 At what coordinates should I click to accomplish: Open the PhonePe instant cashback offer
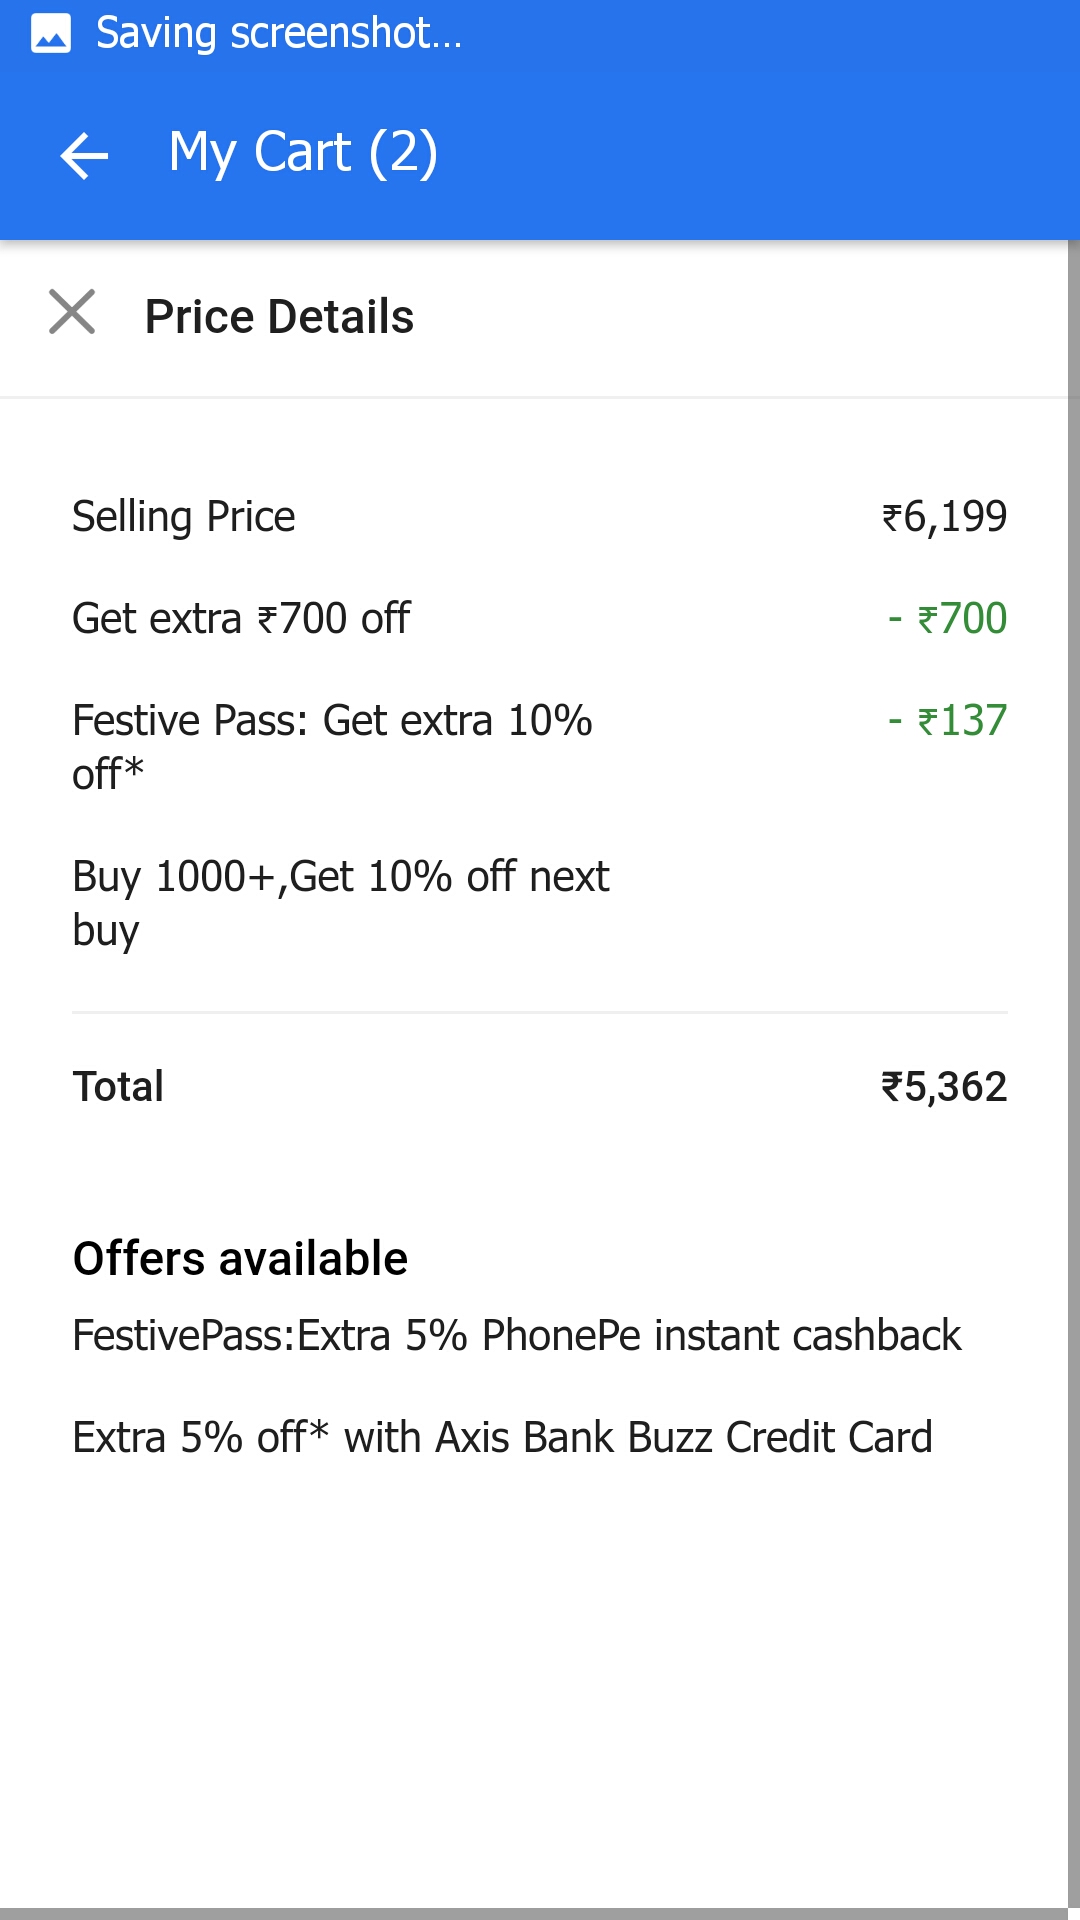(x=516, y=1336)
